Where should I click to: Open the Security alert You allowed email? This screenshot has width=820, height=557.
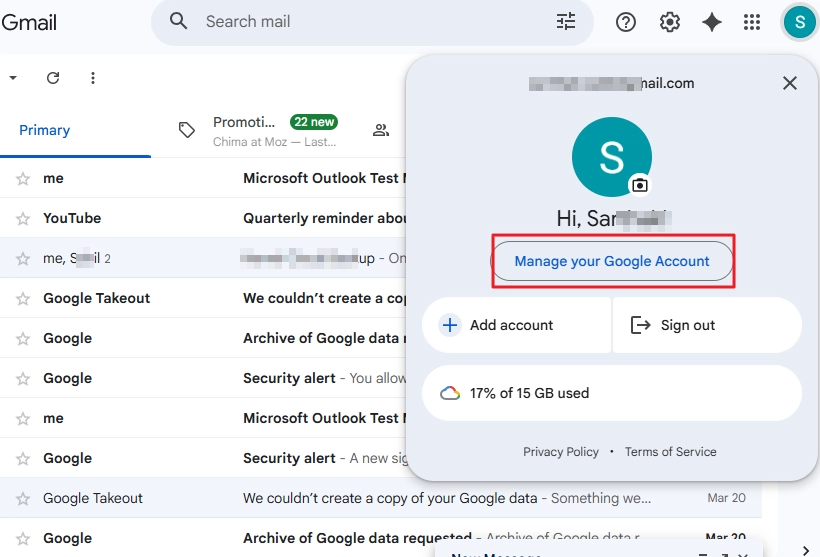pyautogui.click(x=203, y=378)
